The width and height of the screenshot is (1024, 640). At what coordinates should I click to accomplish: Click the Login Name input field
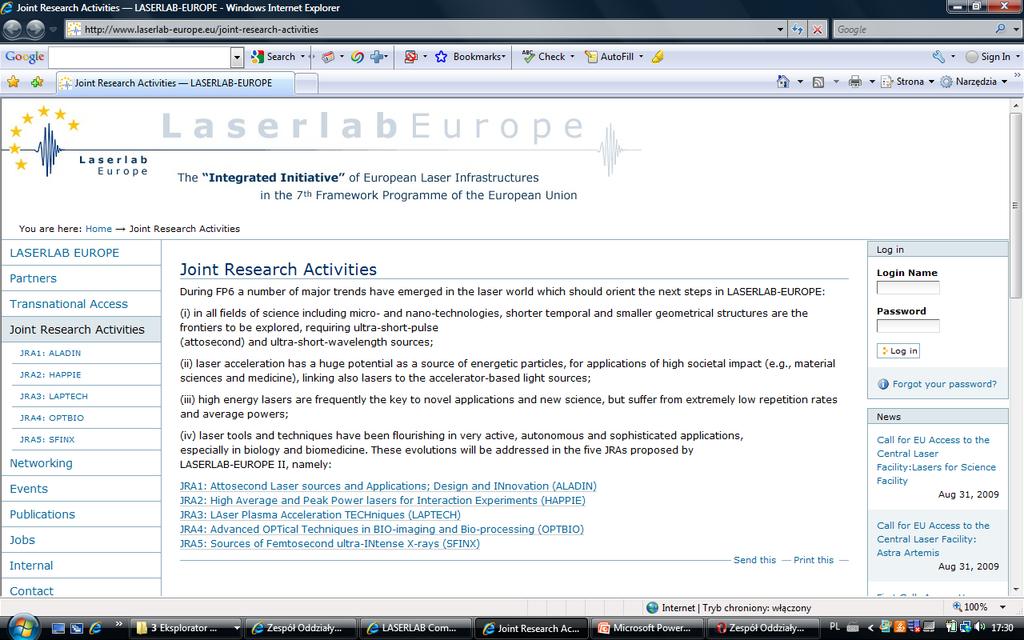[908, 288]
